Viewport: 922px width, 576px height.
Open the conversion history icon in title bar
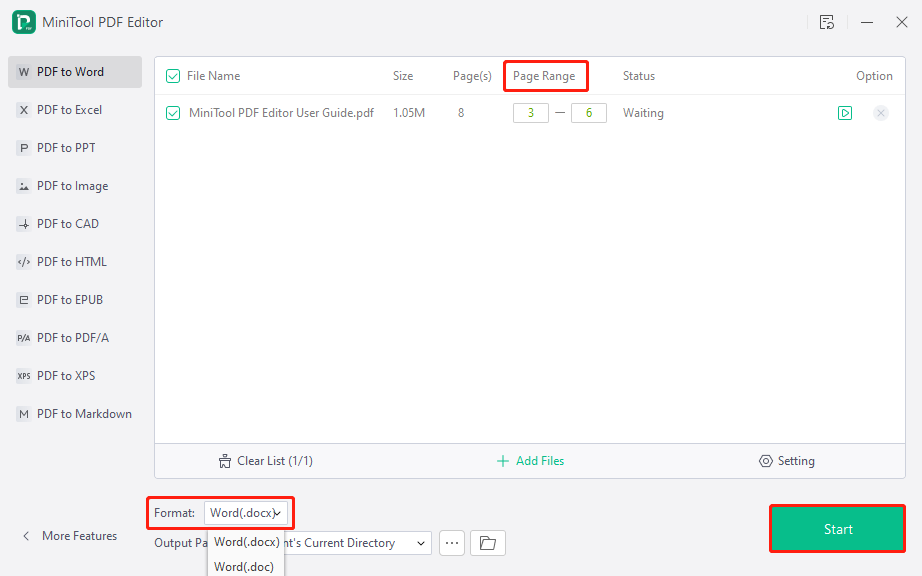[827, 22]
